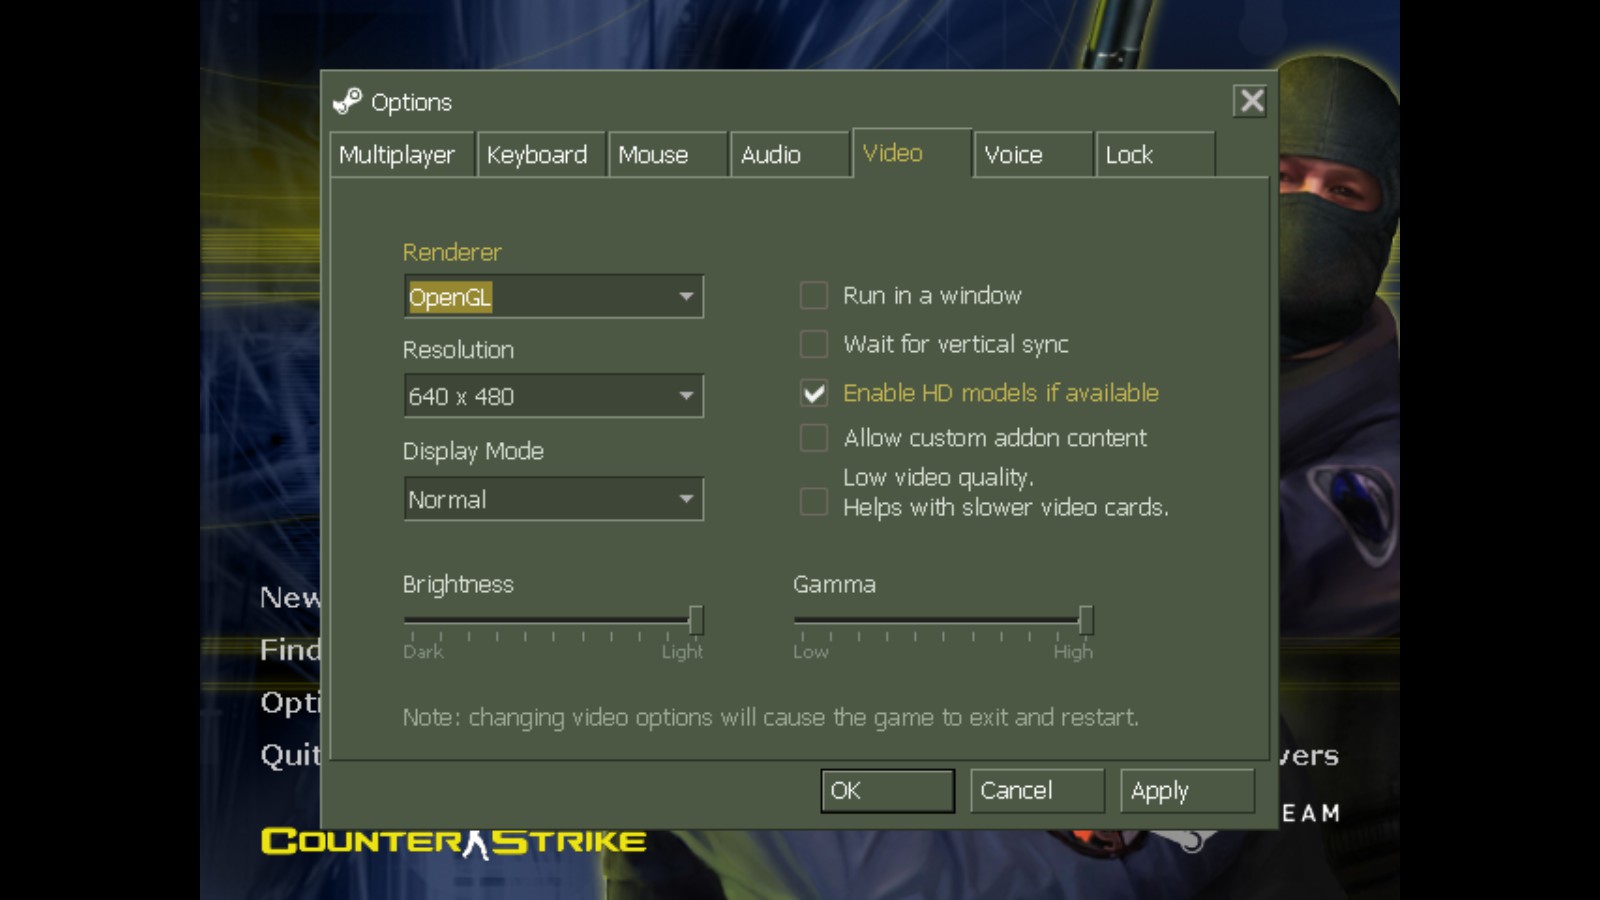Image resolution: width=1600 pixels, height=900 pixels.
Task: Click the Low label under Gamma slider
Action: [811, 652]
